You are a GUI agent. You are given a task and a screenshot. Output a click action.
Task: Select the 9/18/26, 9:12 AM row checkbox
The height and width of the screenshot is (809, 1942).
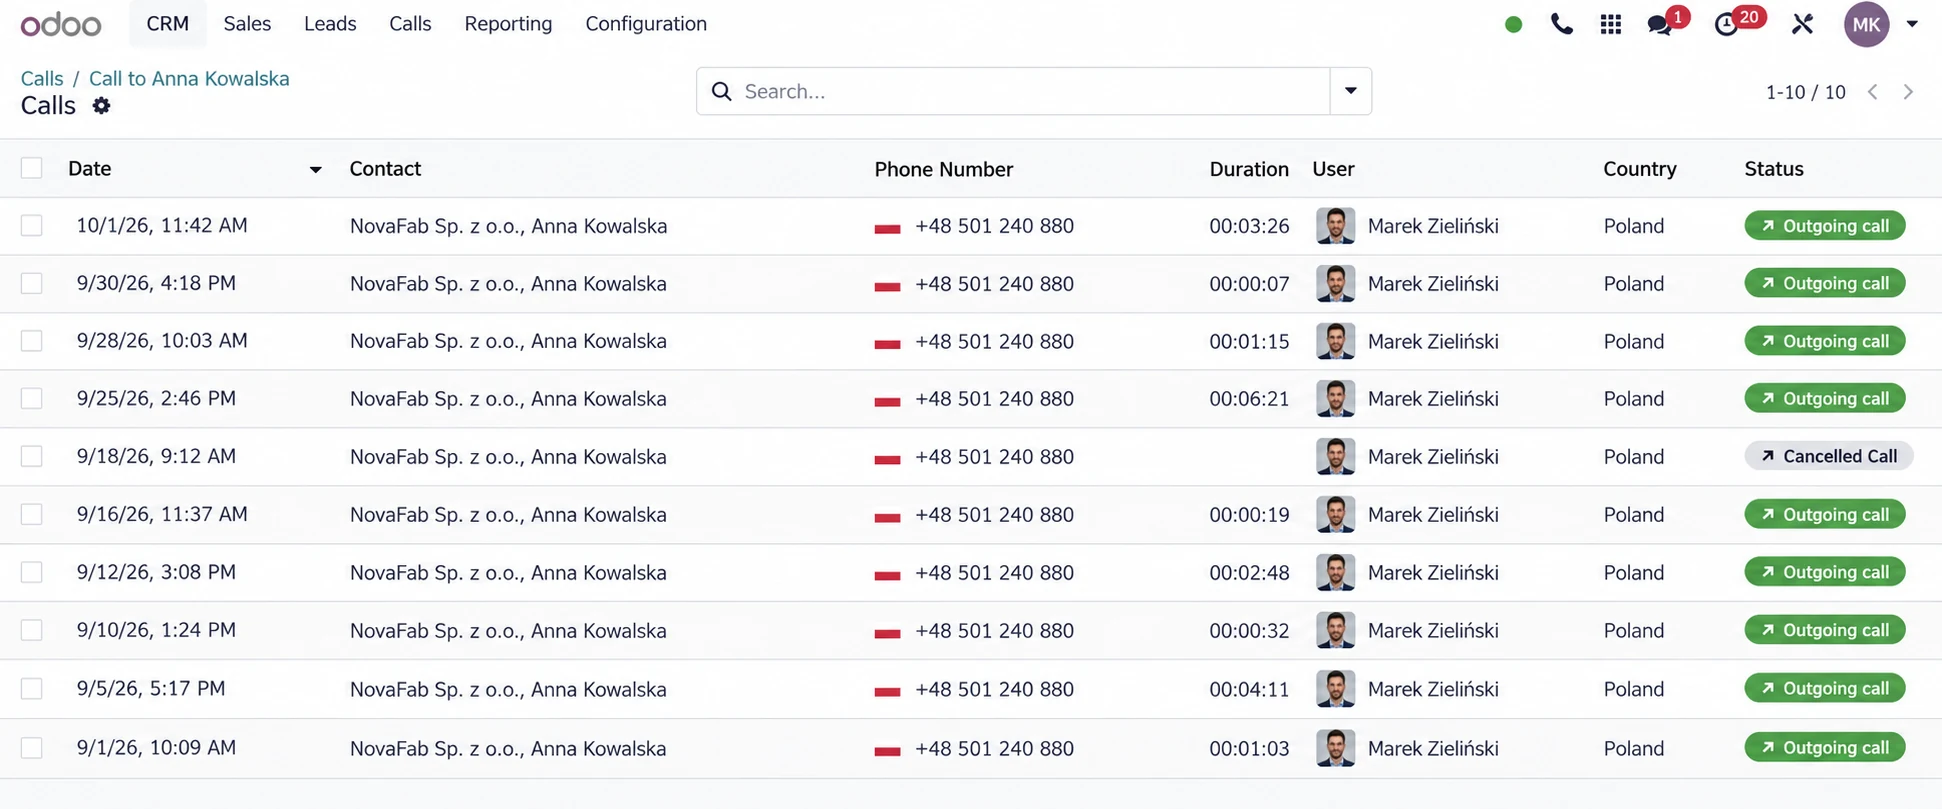[32, 457]
